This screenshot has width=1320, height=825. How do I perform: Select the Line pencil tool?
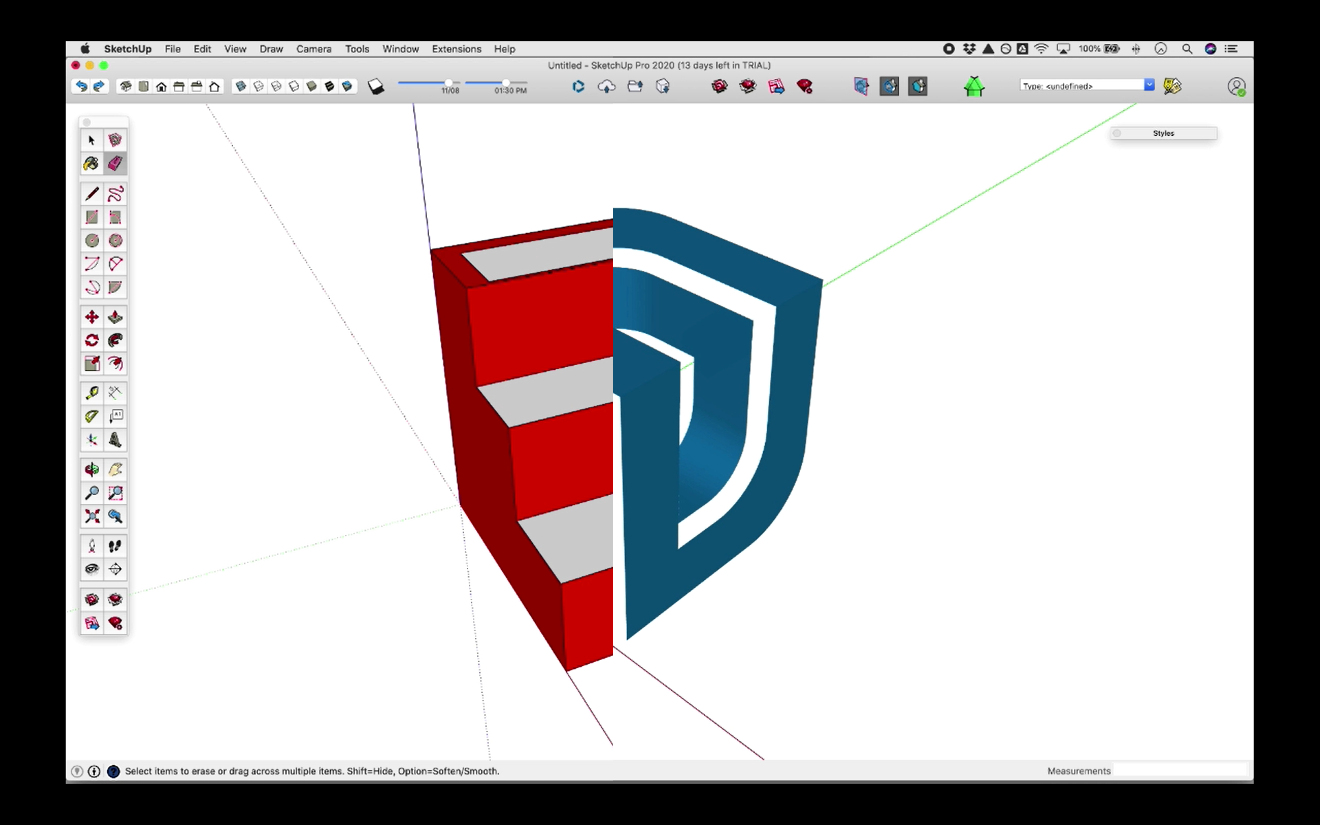click(x=92, y=194)
